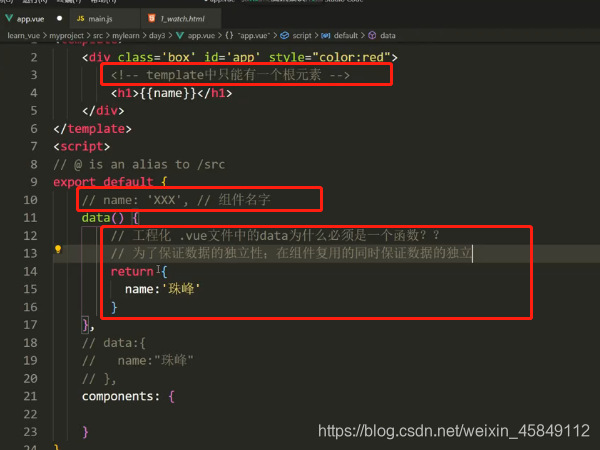Click the {{name}} interpolation on line 4
600x450 pixels.
pyautogui.click(x=168, y=93)
